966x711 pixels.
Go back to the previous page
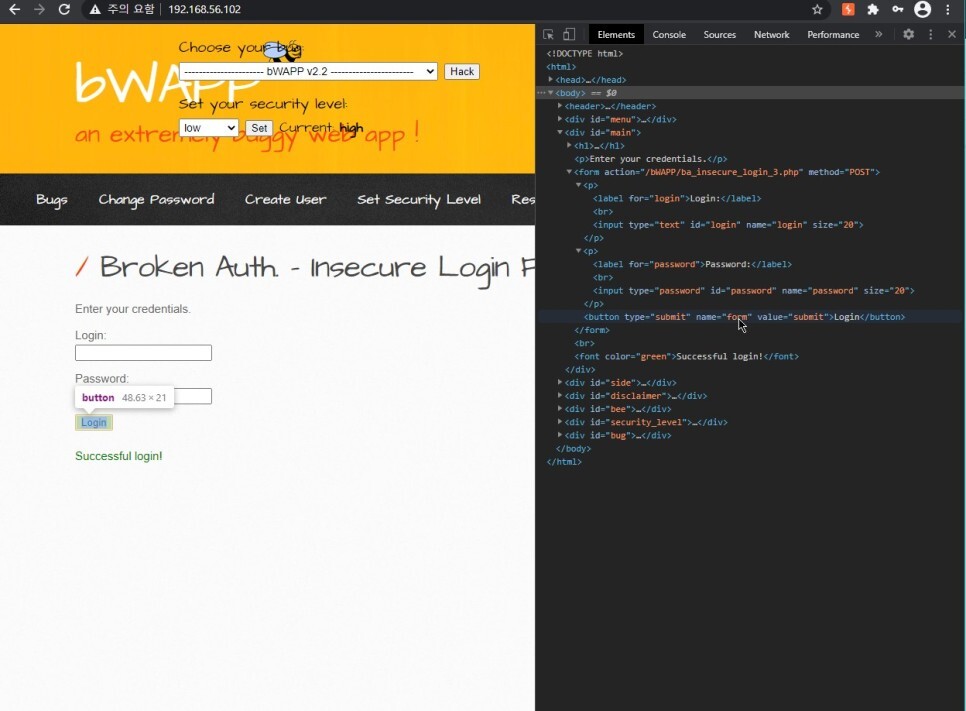pos(14,9)
